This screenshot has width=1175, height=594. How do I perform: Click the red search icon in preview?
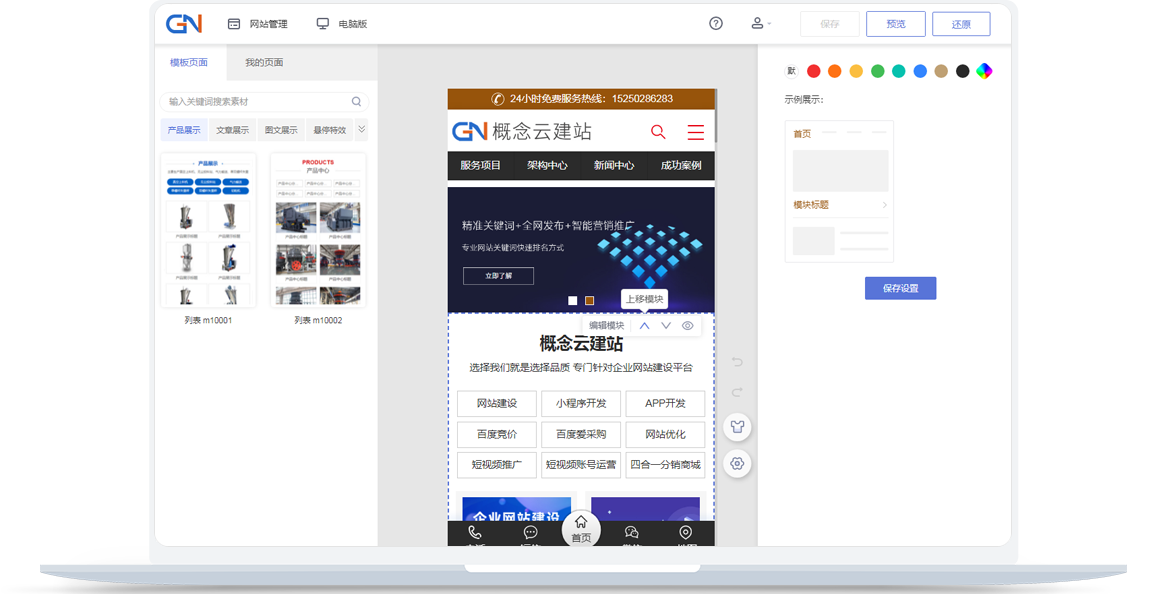click(658, 132)
